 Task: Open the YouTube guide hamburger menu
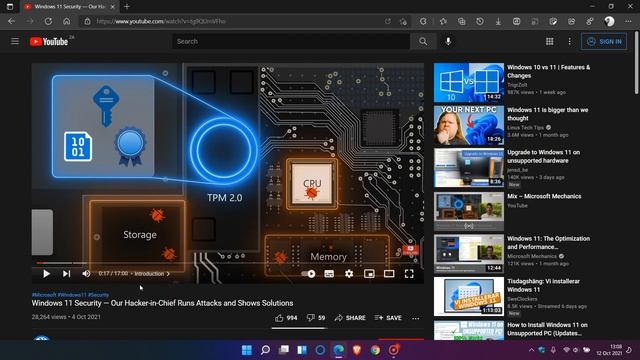pos(15,41)
